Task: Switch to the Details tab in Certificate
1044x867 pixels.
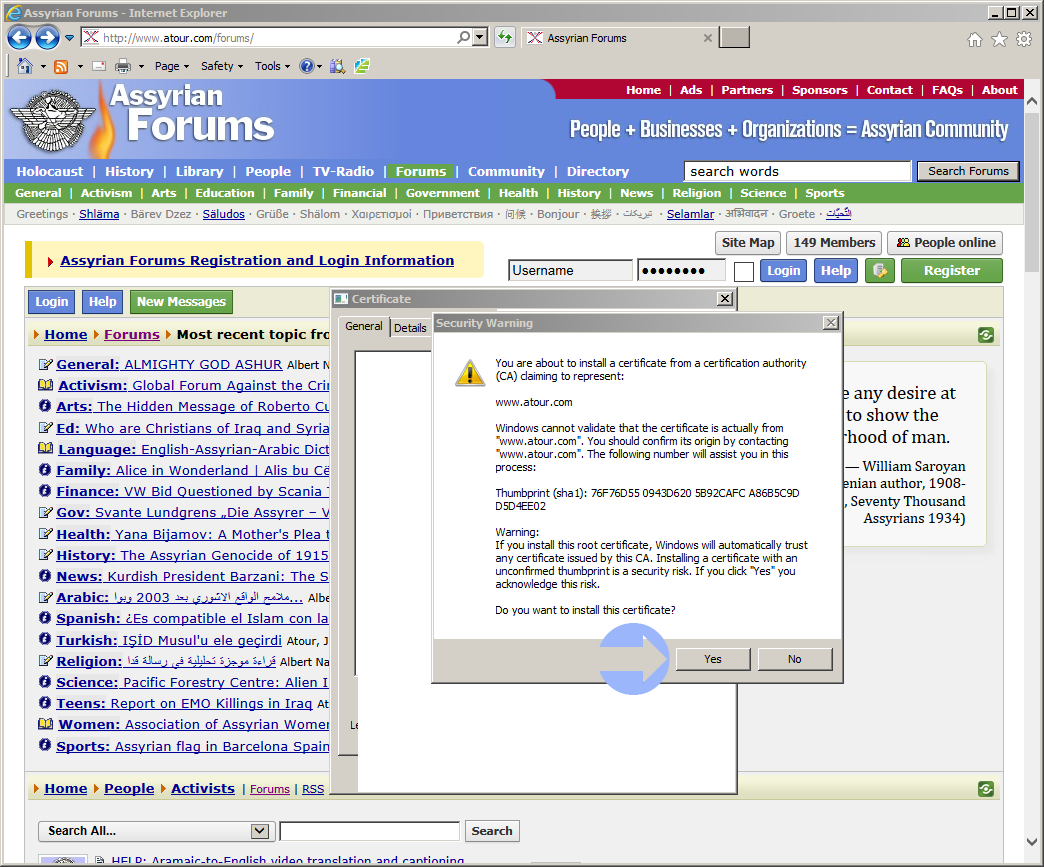Action: pyautogui.click(x=409, y=328)
